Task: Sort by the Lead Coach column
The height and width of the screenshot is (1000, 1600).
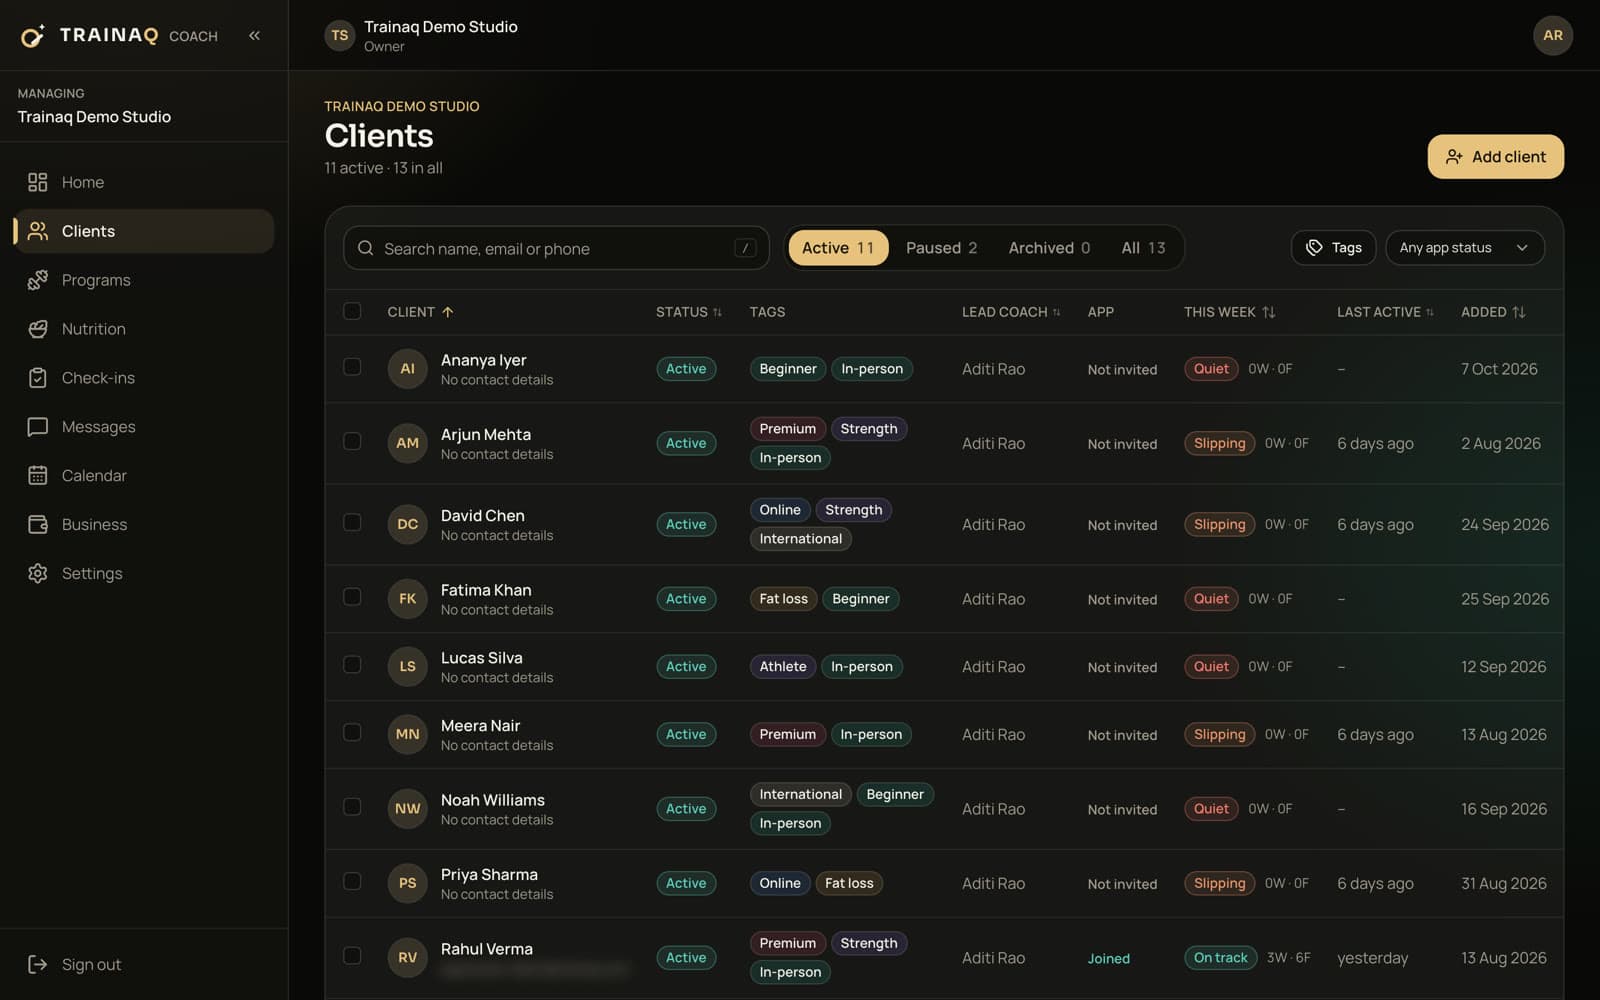Action: pyautogui.click(x=1011, y=312)
